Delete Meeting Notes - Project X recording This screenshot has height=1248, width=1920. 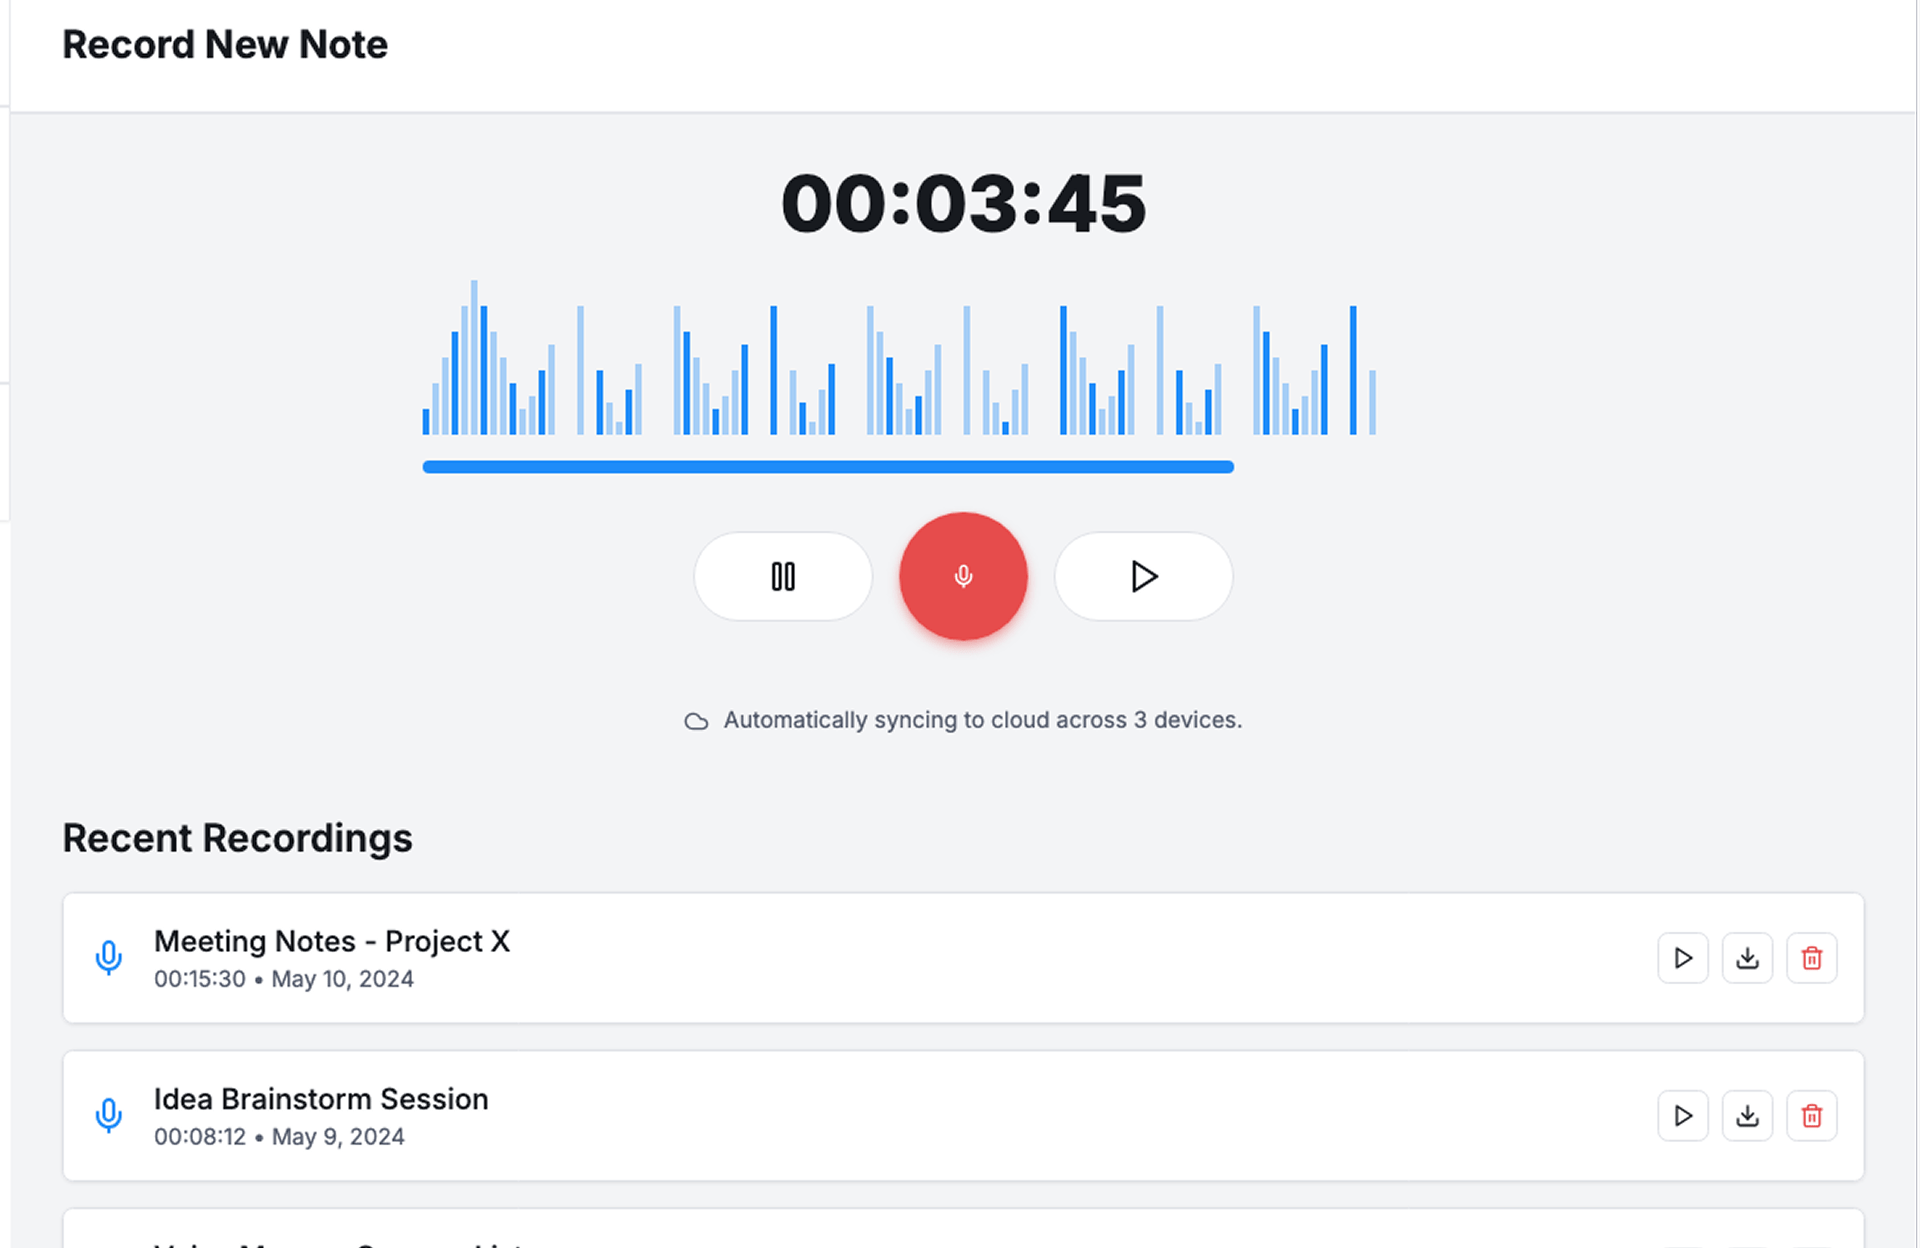[x=1811, y=958]
